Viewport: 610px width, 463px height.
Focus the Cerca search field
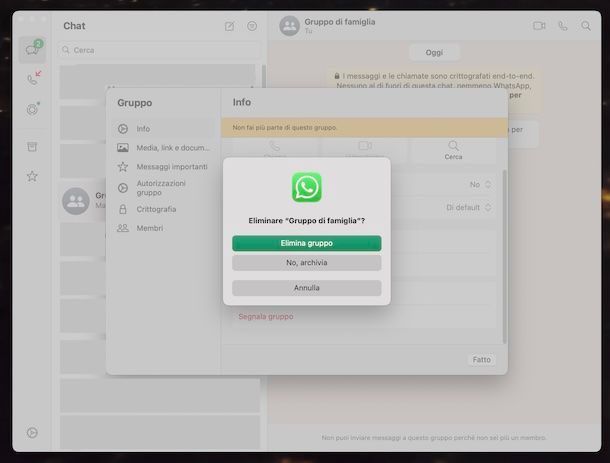pos(159,50)
